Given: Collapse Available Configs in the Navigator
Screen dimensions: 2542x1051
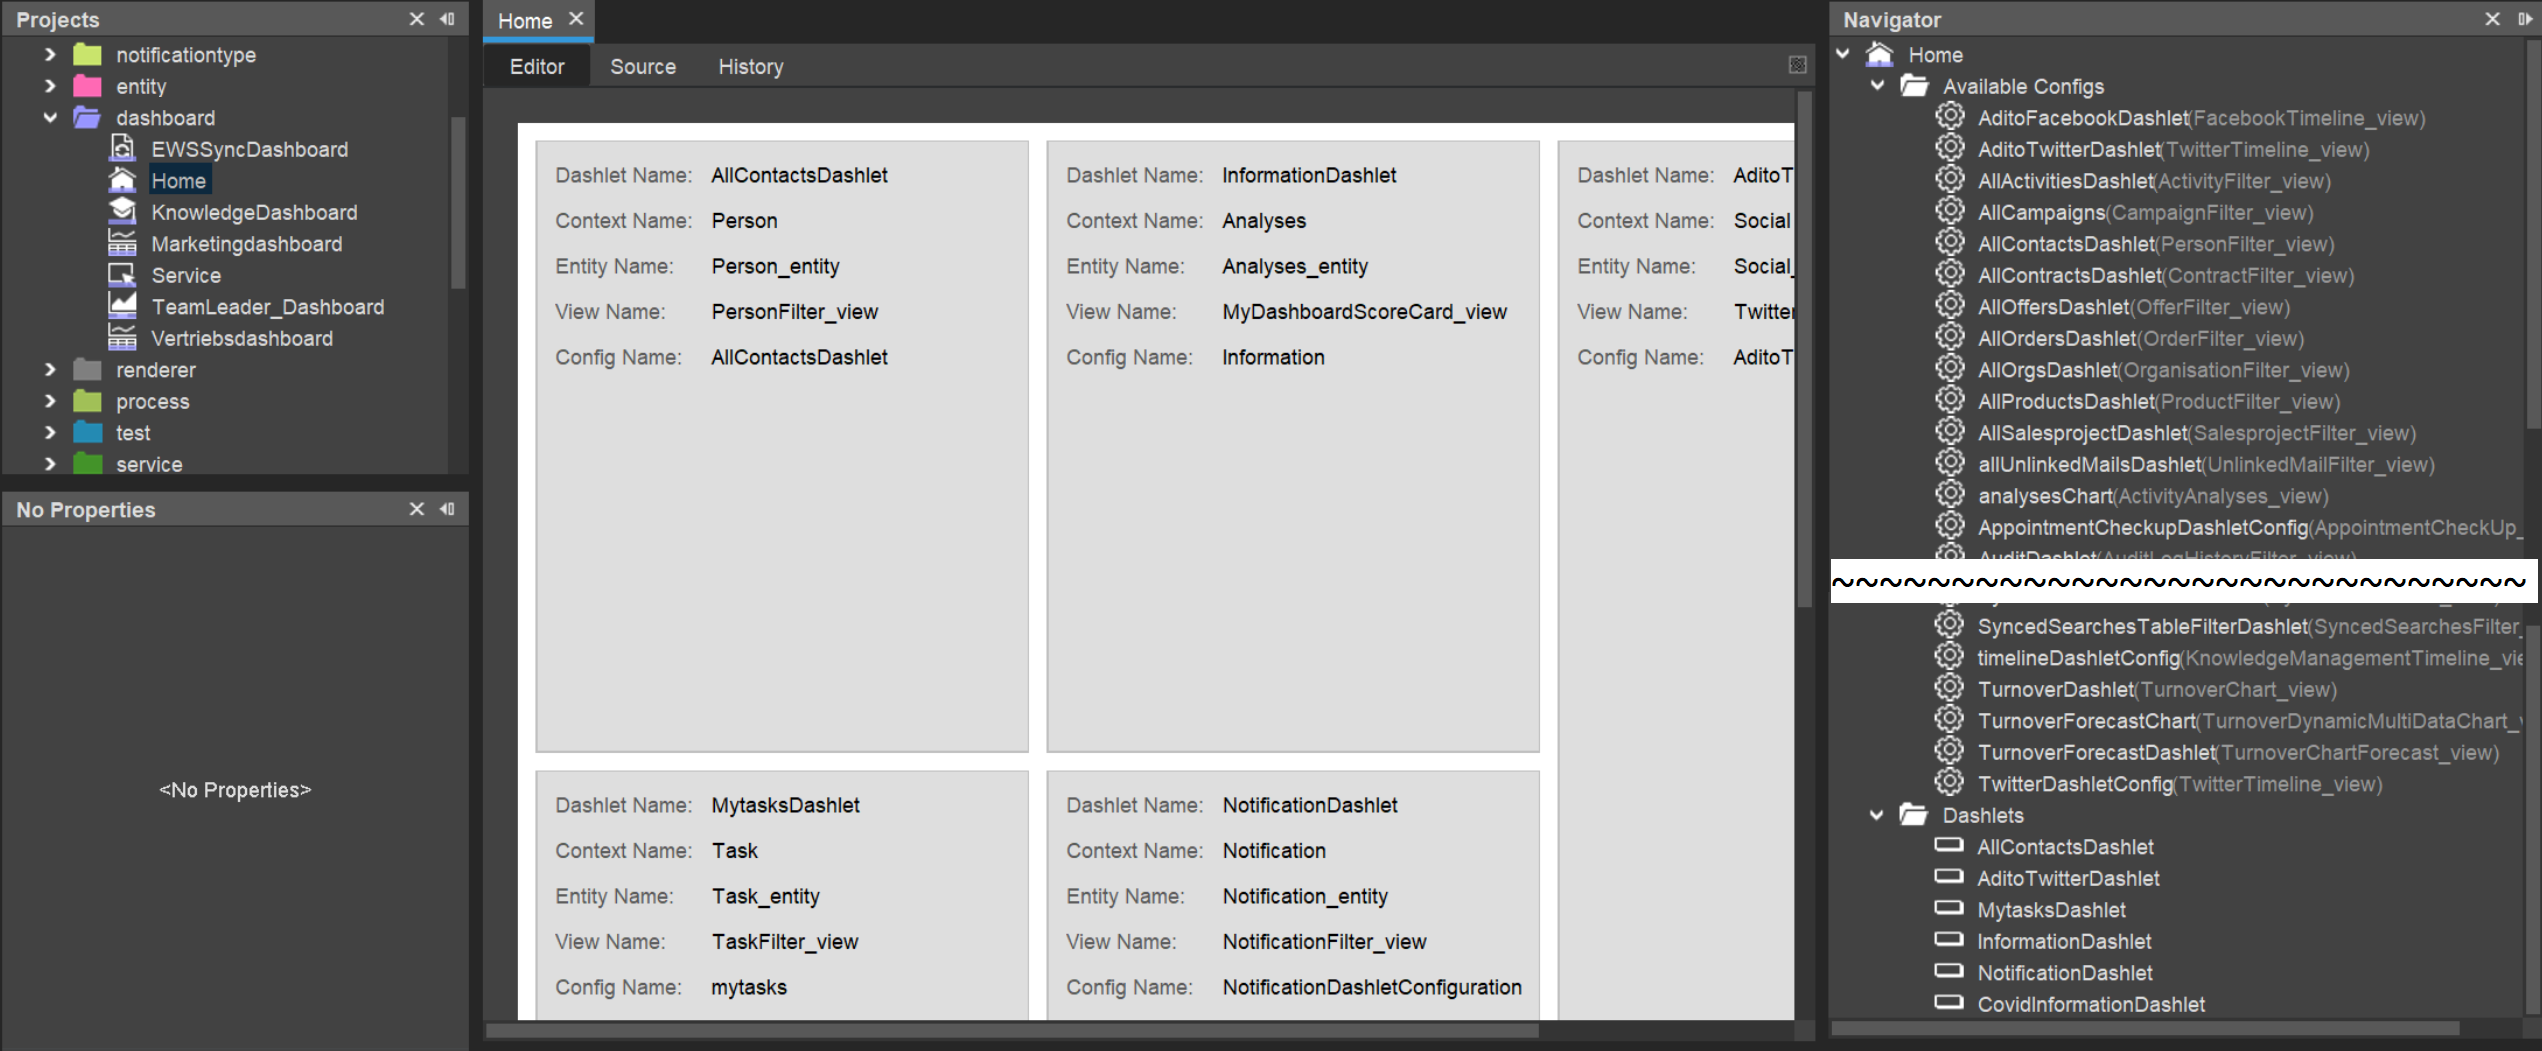Looking at the screenshot, I should click(x=1878, y=86).
